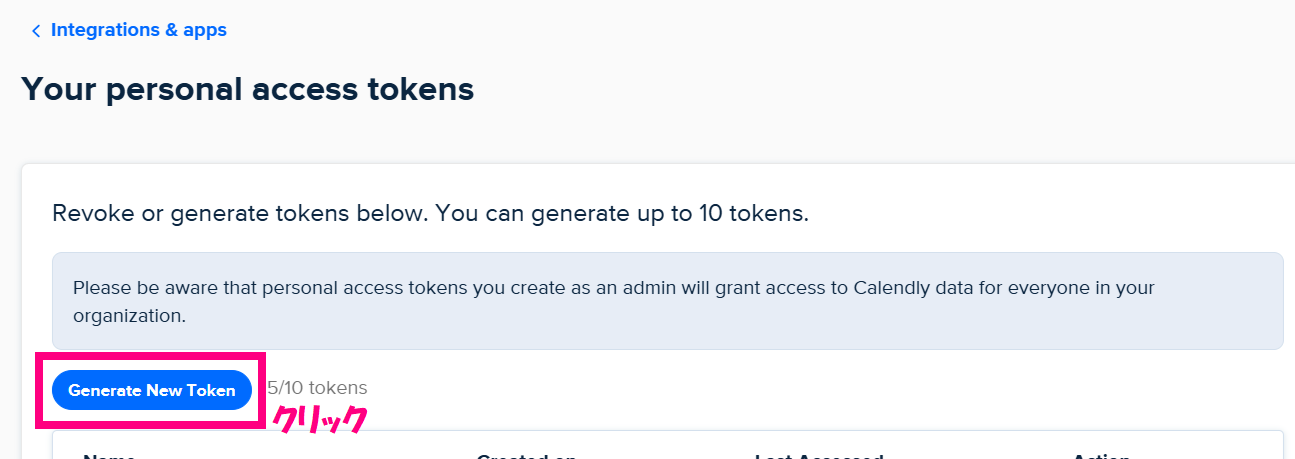Click 'Please be aware' at banner start
The image size is (1295, 459).
[x=135, y=288]
